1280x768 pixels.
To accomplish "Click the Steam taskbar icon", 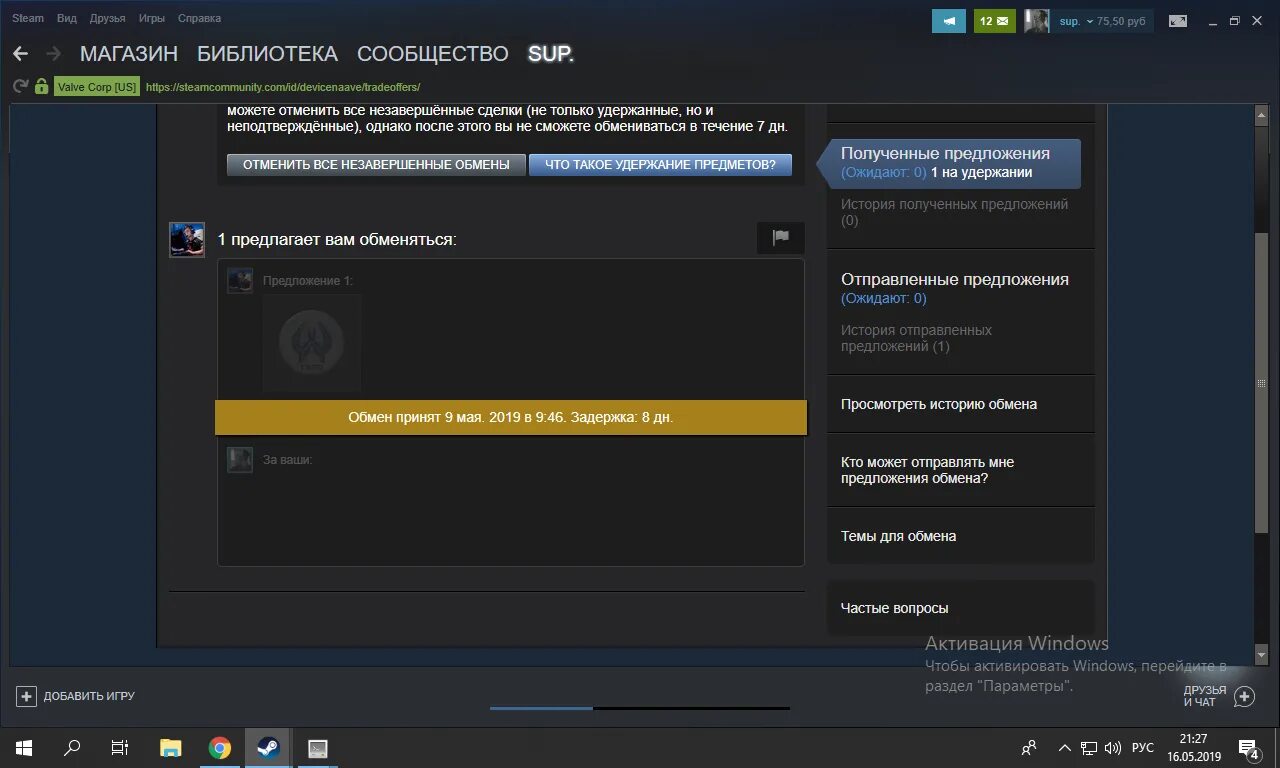I will pos(268,747).
